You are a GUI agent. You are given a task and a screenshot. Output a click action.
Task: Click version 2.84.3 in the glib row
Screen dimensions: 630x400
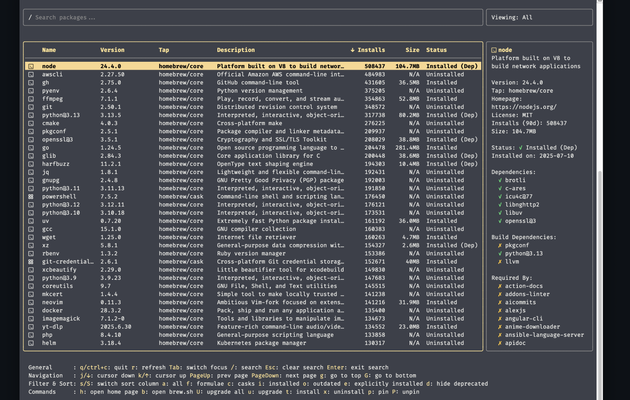(x=110, y=156)
